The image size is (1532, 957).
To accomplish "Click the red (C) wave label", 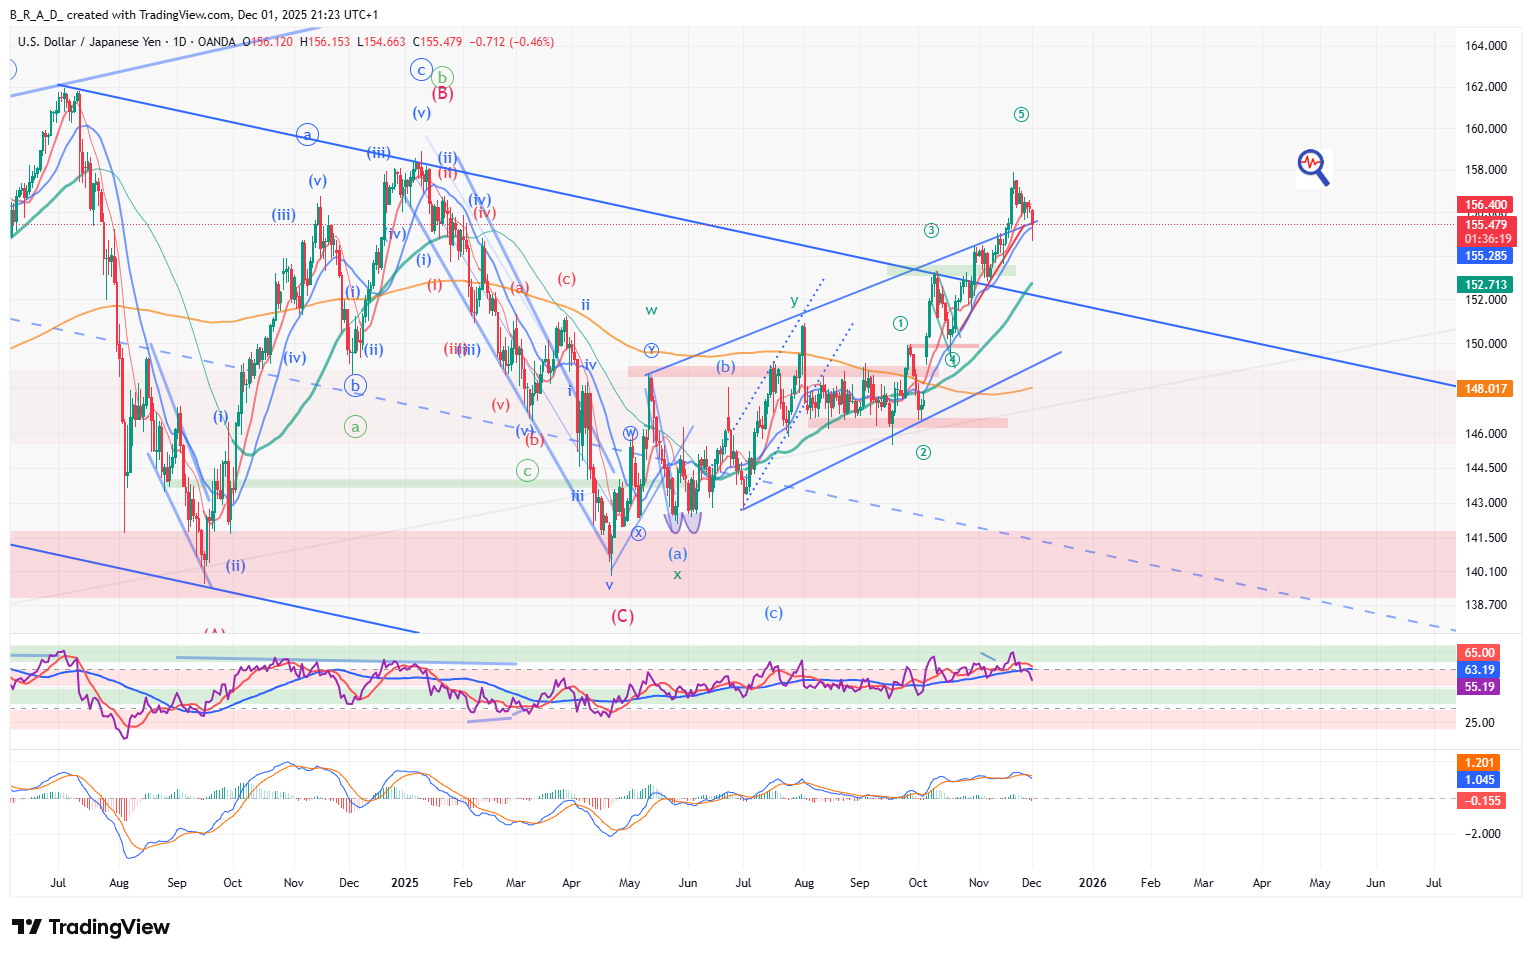I will tap(622, 616).
